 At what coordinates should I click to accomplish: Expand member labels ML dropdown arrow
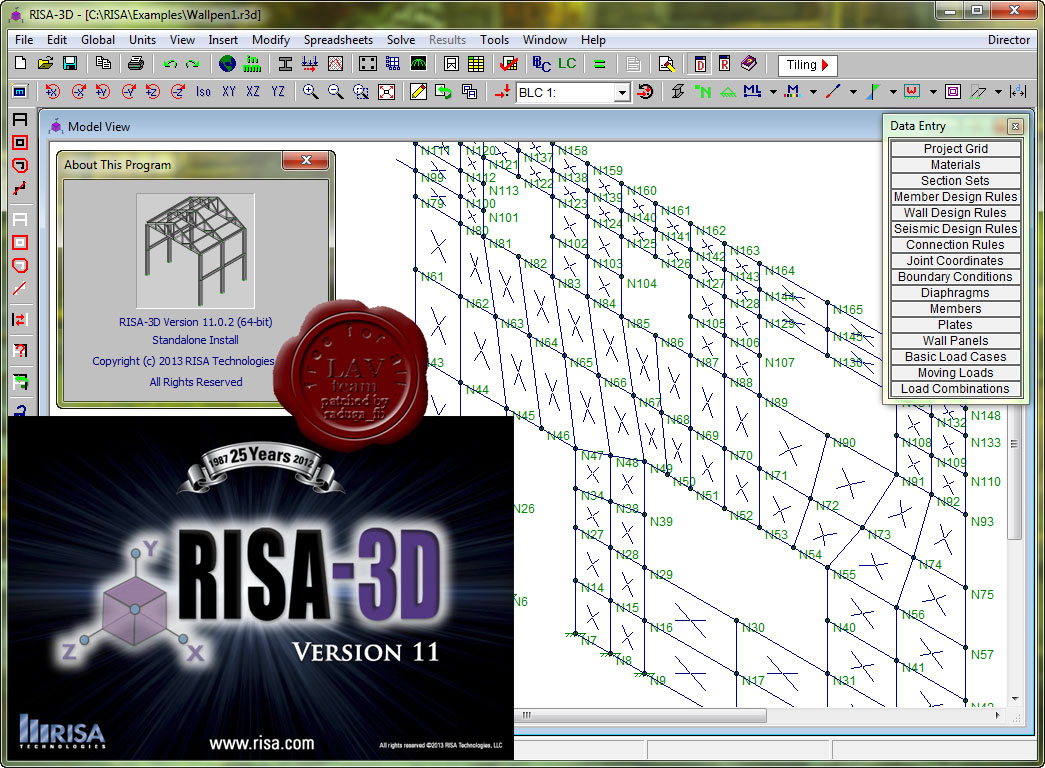click(773, 92)
